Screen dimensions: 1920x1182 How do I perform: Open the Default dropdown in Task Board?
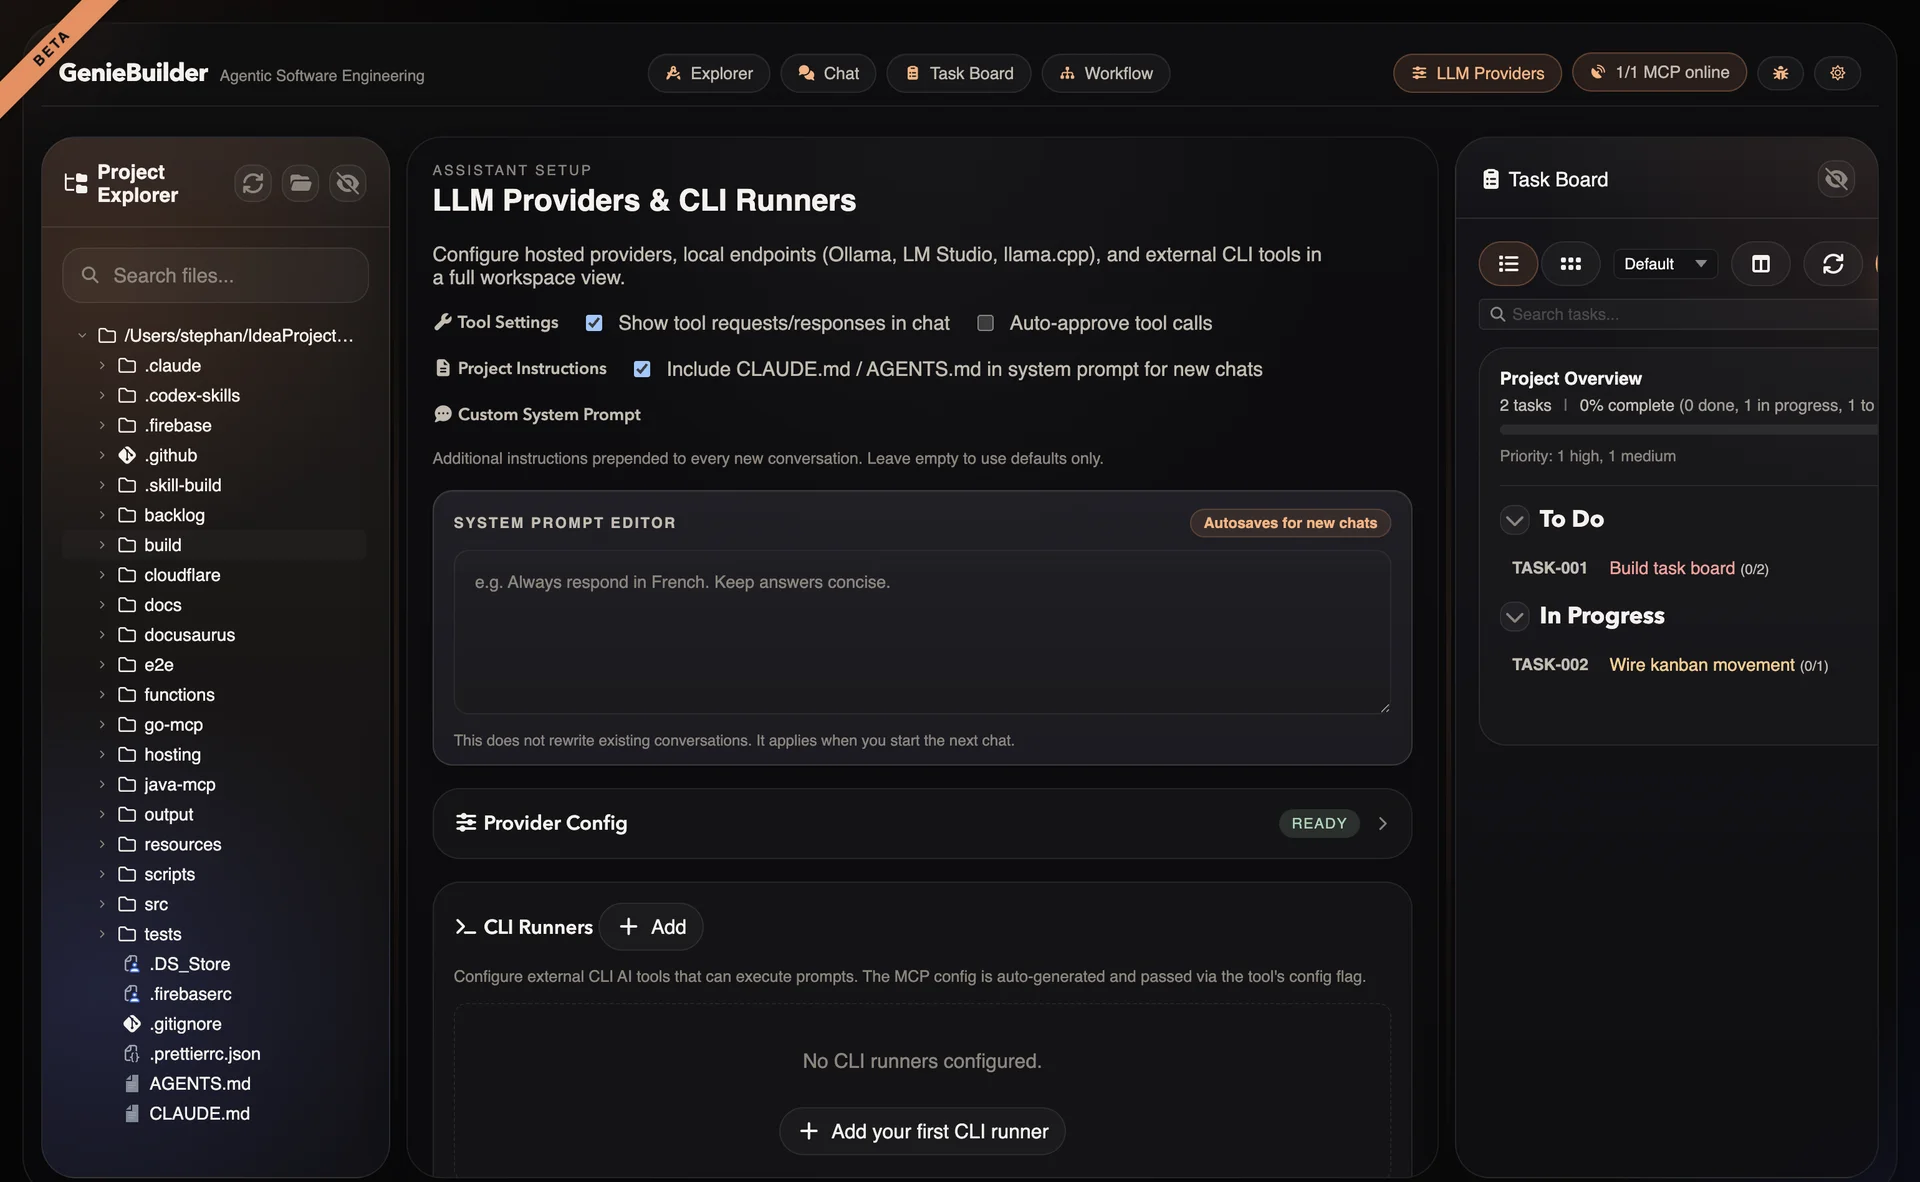point(1664,264)
